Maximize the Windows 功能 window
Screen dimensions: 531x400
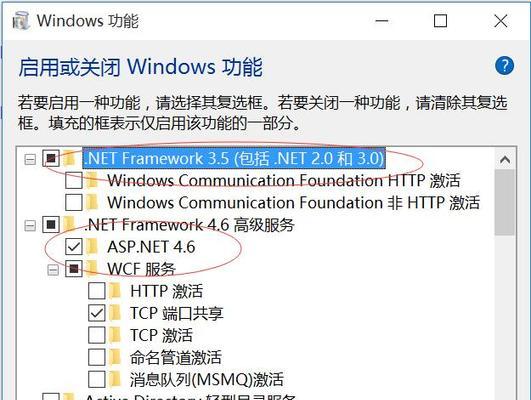[x=440, y=21]
